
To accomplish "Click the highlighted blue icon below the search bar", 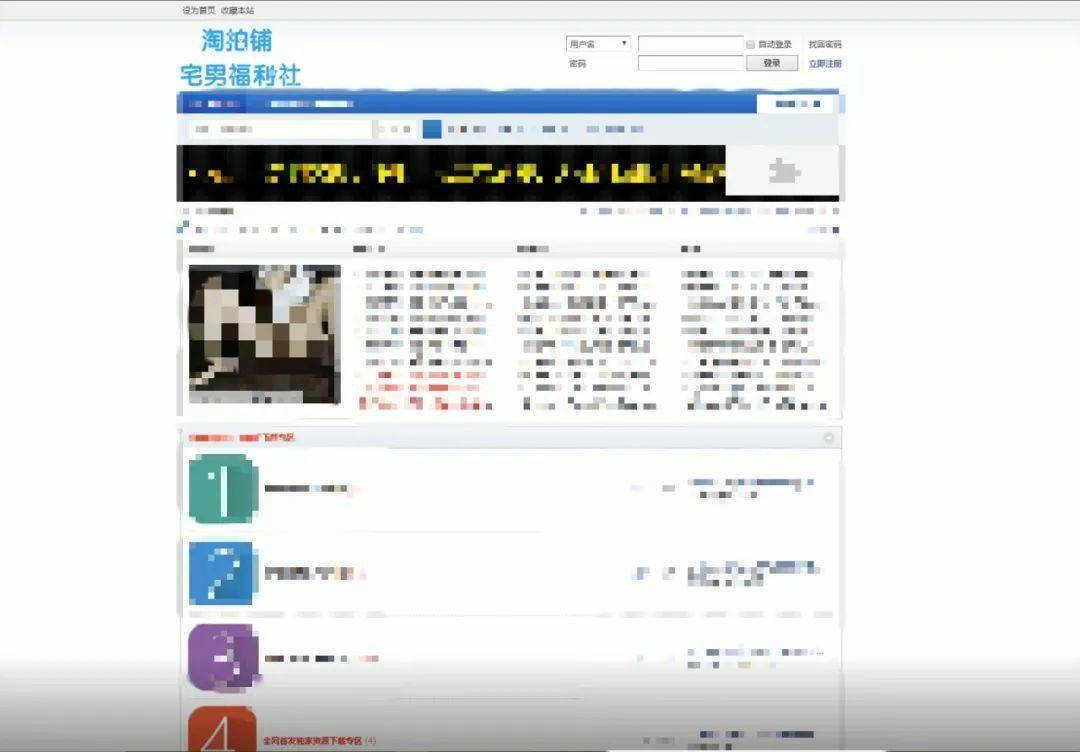I will coord(432,129).
